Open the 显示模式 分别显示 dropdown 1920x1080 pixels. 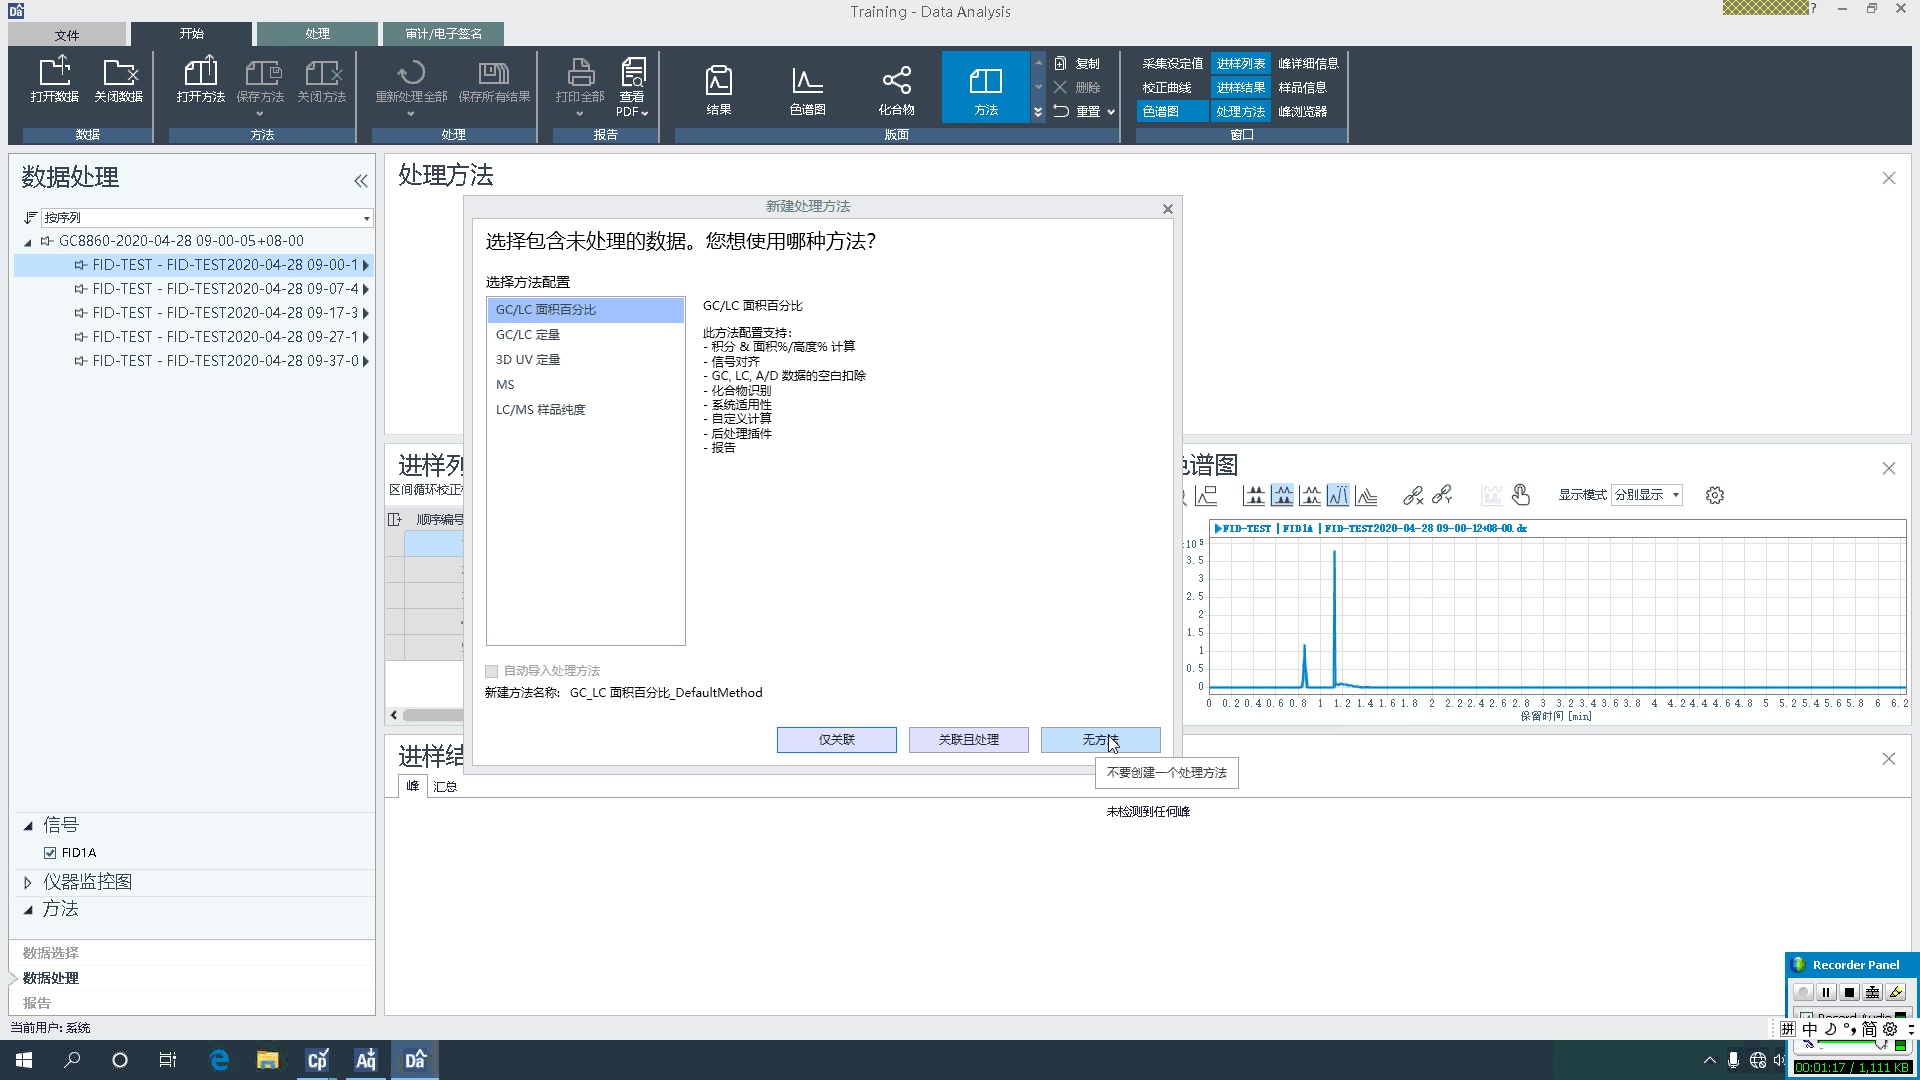[1646, 494]
